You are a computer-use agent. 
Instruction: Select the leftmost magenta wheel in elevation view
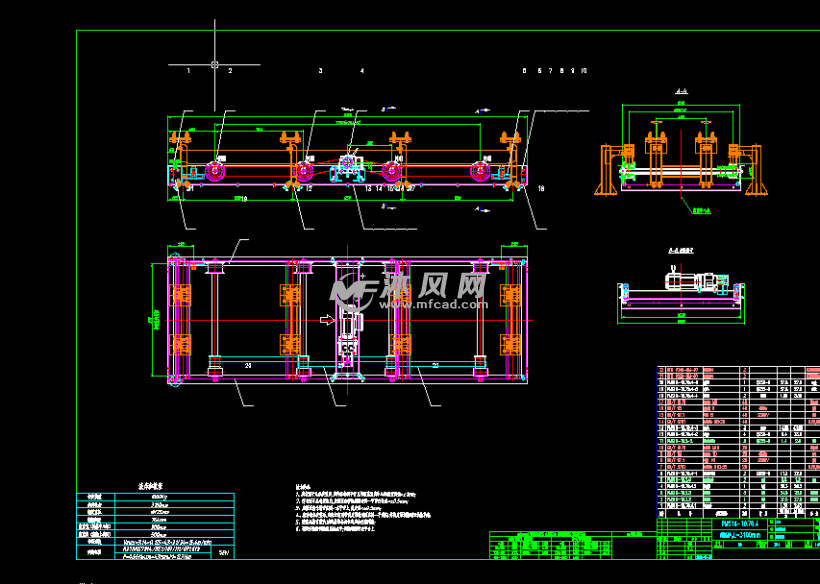click(215, 172)
